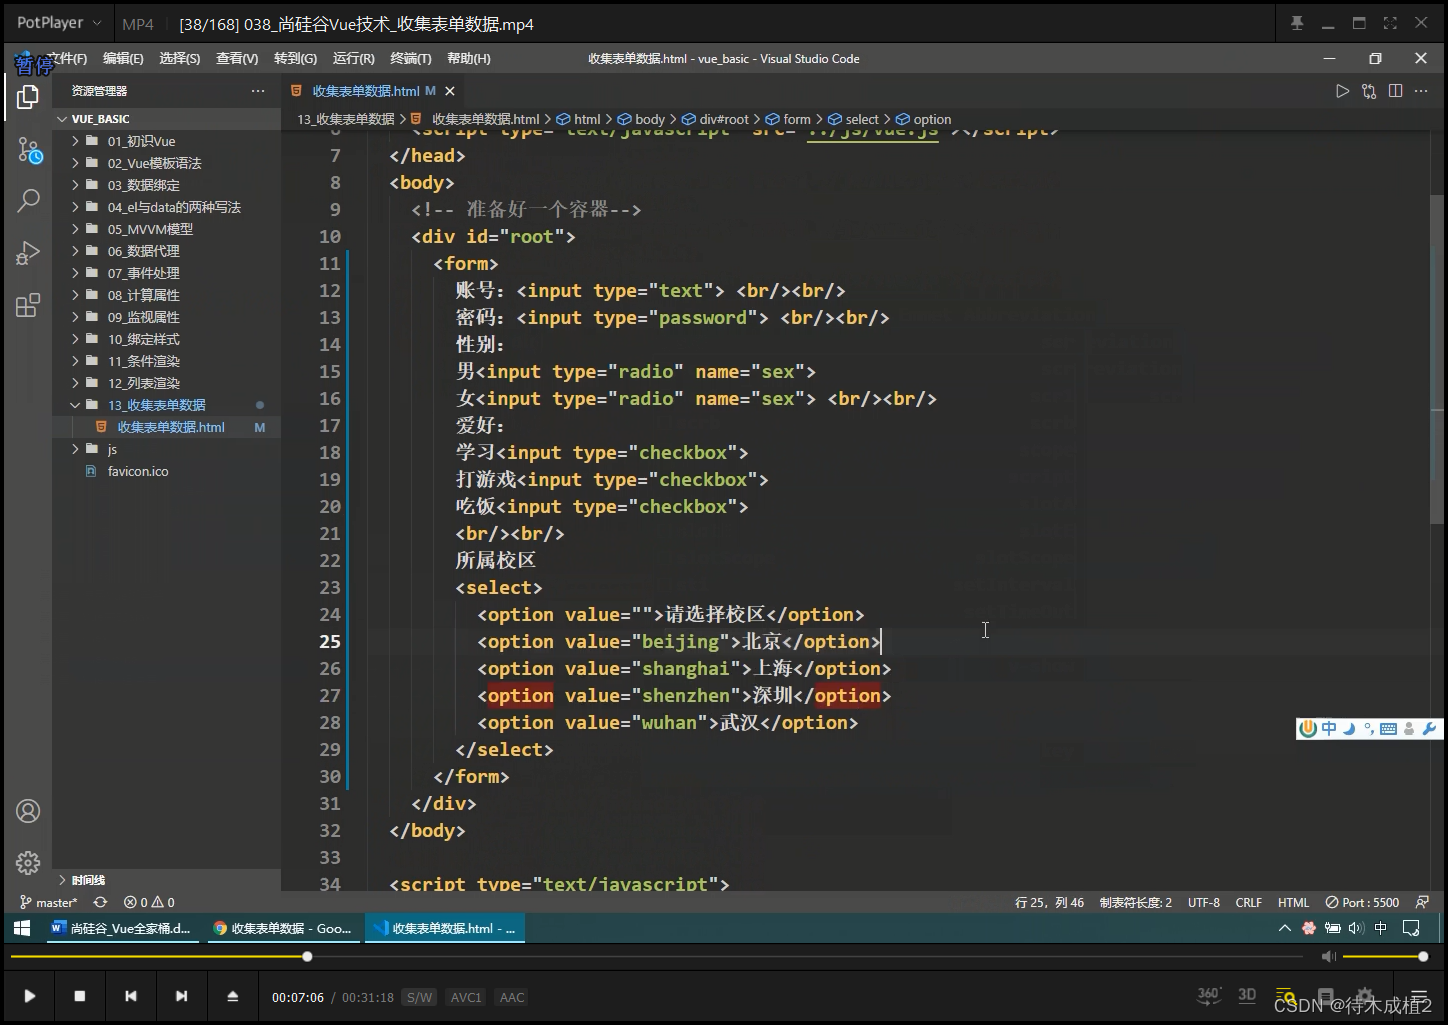Click the feedback icon in status bar
Screen dimensions: 1448x1025
[x=1422, y=902]
